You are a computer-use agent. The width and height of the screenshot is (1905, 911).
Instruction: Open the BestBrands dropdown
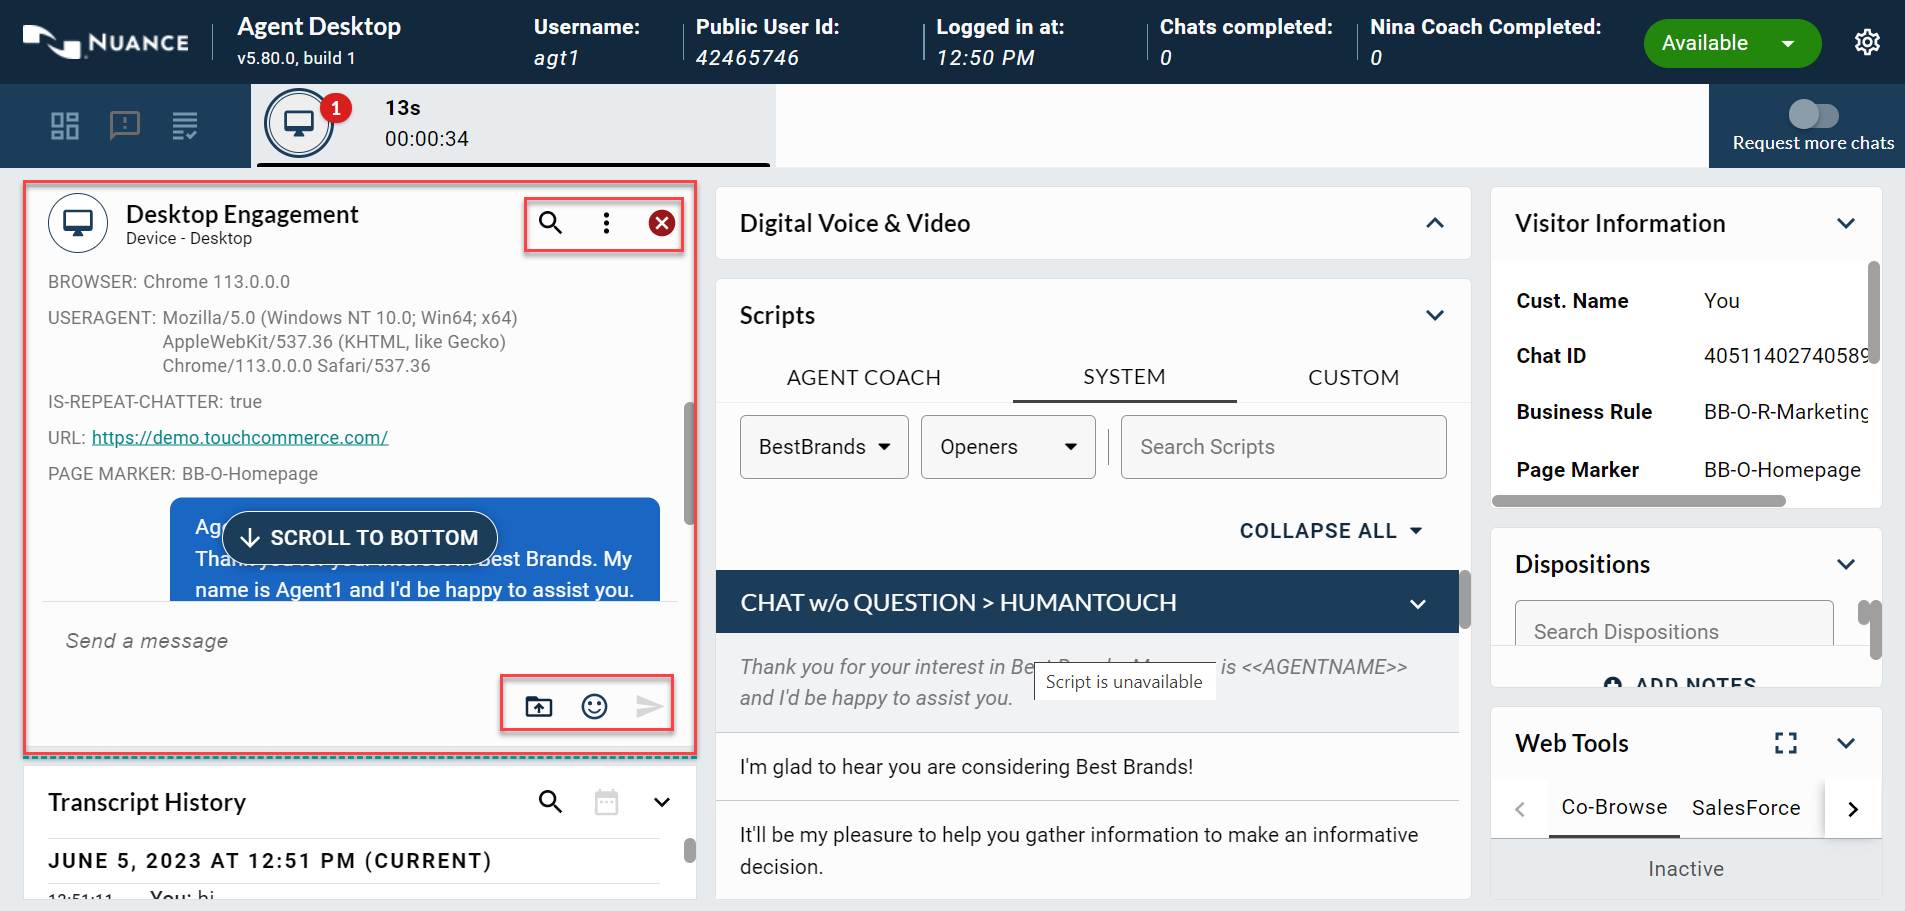[x=824, y=447]
